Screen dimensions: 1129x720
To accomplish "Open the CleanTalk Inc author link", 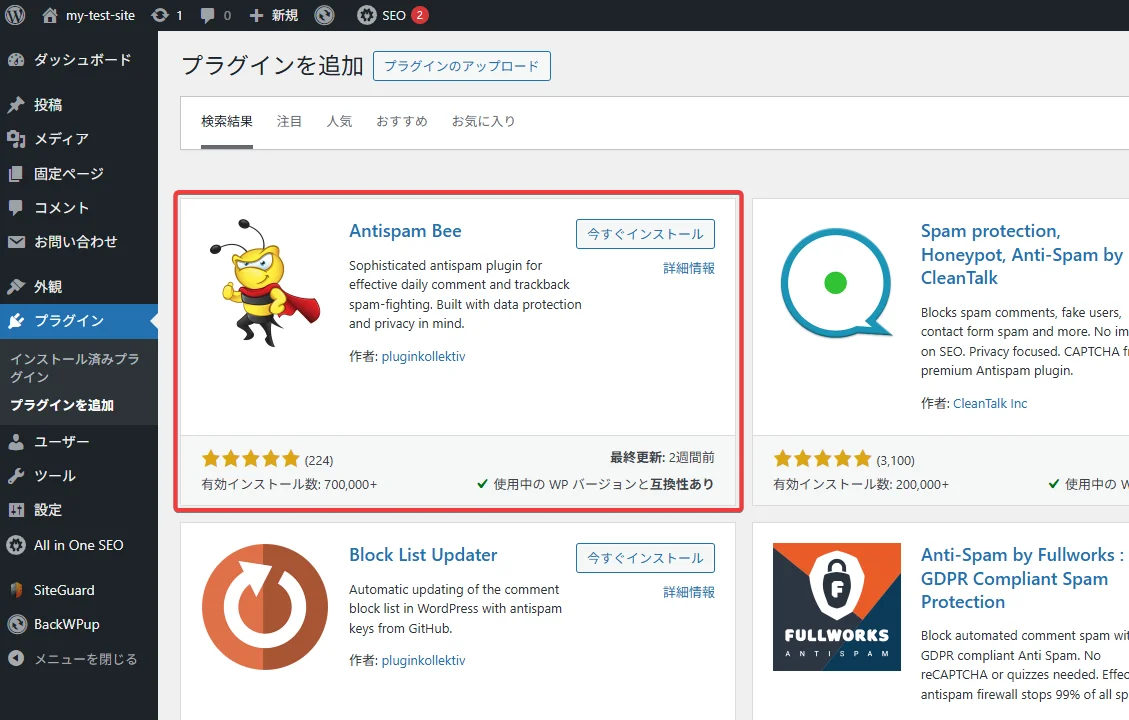I will tap(990, 404).
